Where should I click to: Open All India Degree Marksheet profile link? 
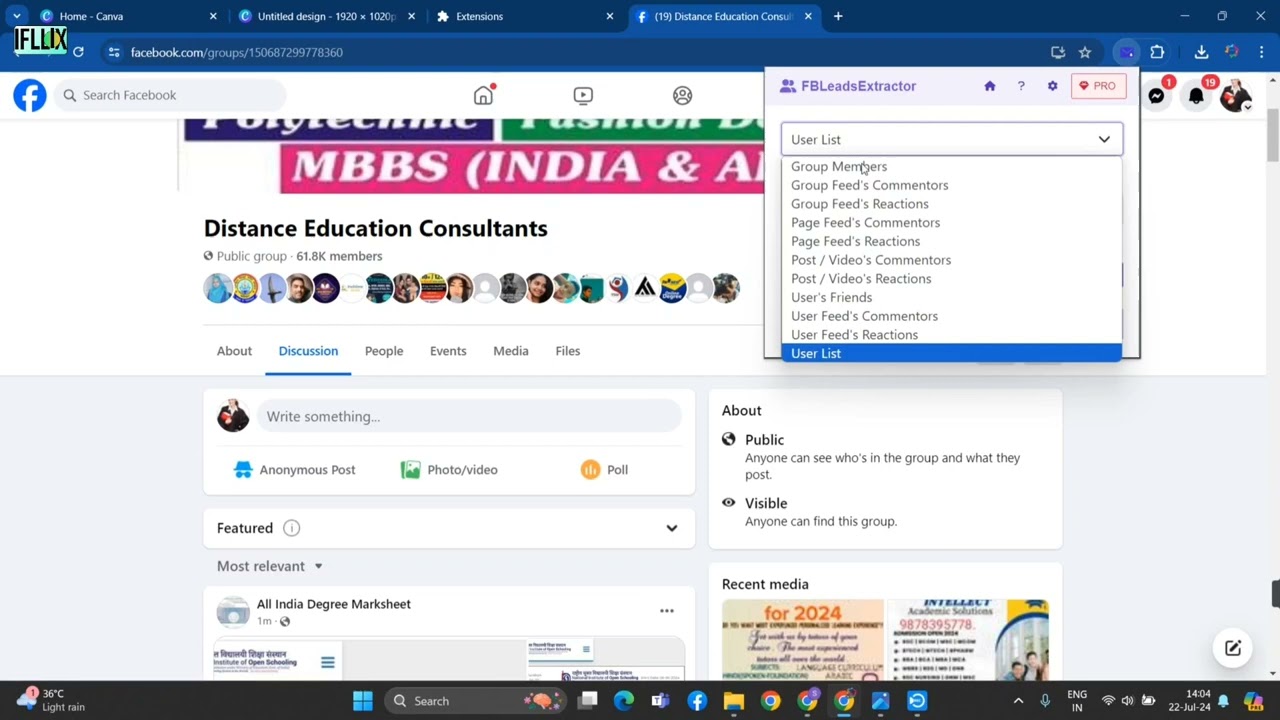click(333, 604)
